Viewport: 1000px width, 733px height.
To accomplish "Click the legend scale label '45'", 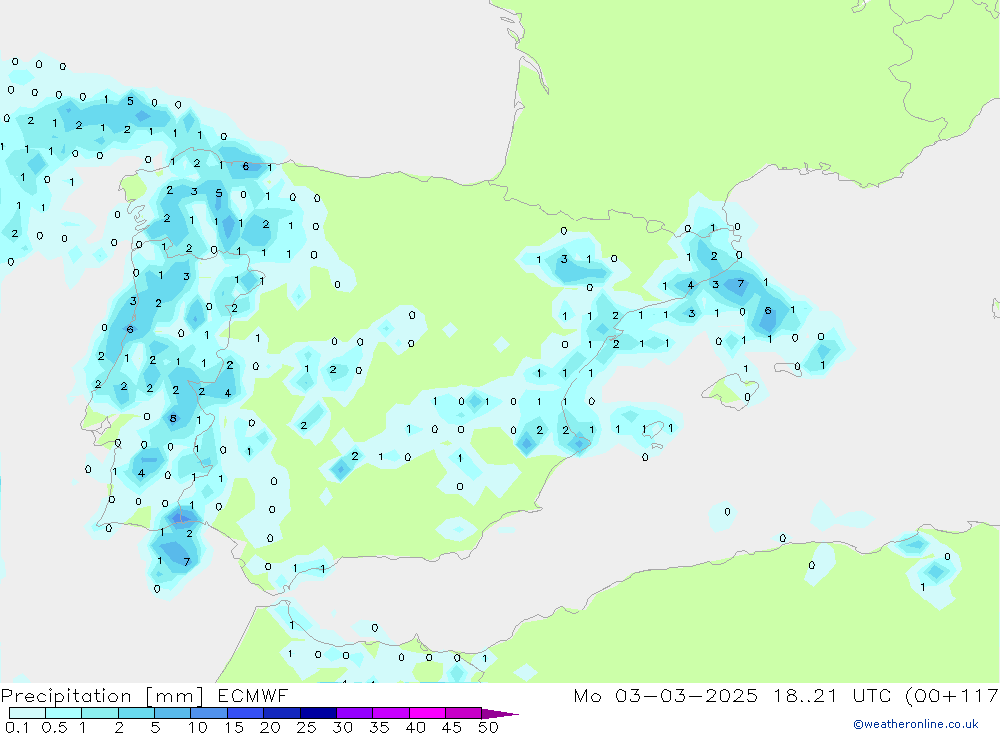I will 452,727.
